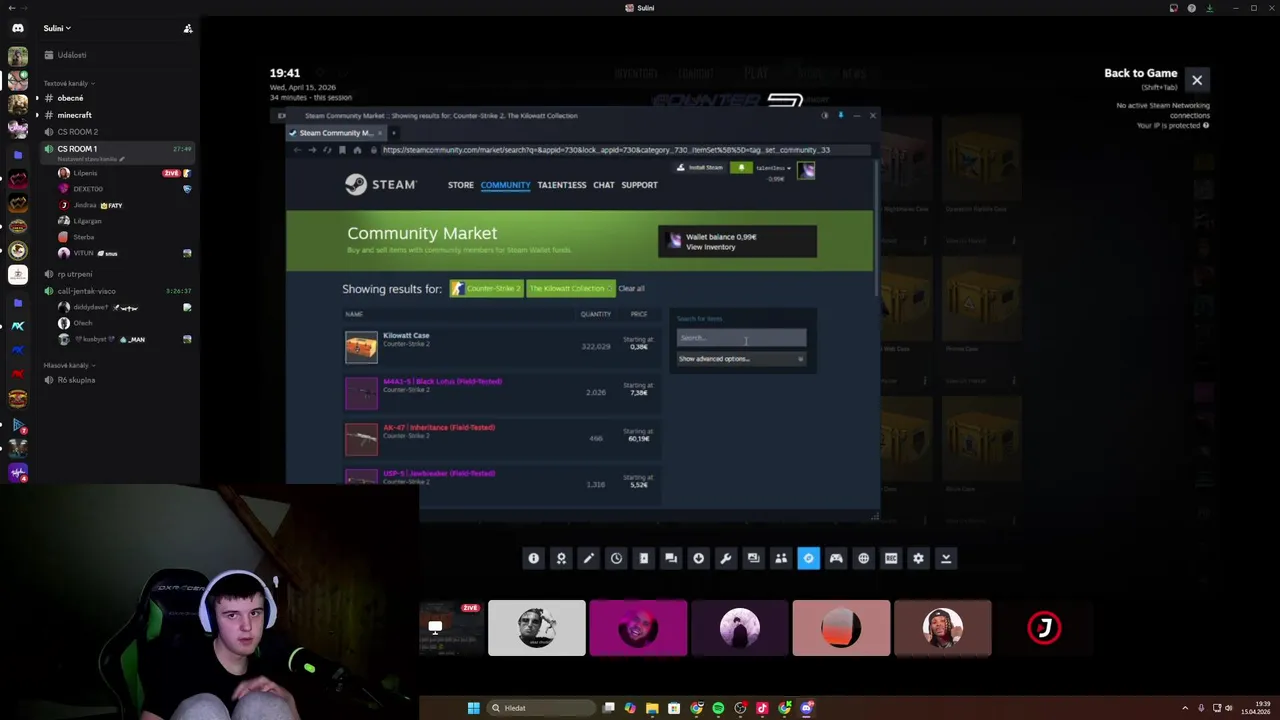Sort by the QUANTITY column header
Screen dimensions: 1280x720
[596, 314]
